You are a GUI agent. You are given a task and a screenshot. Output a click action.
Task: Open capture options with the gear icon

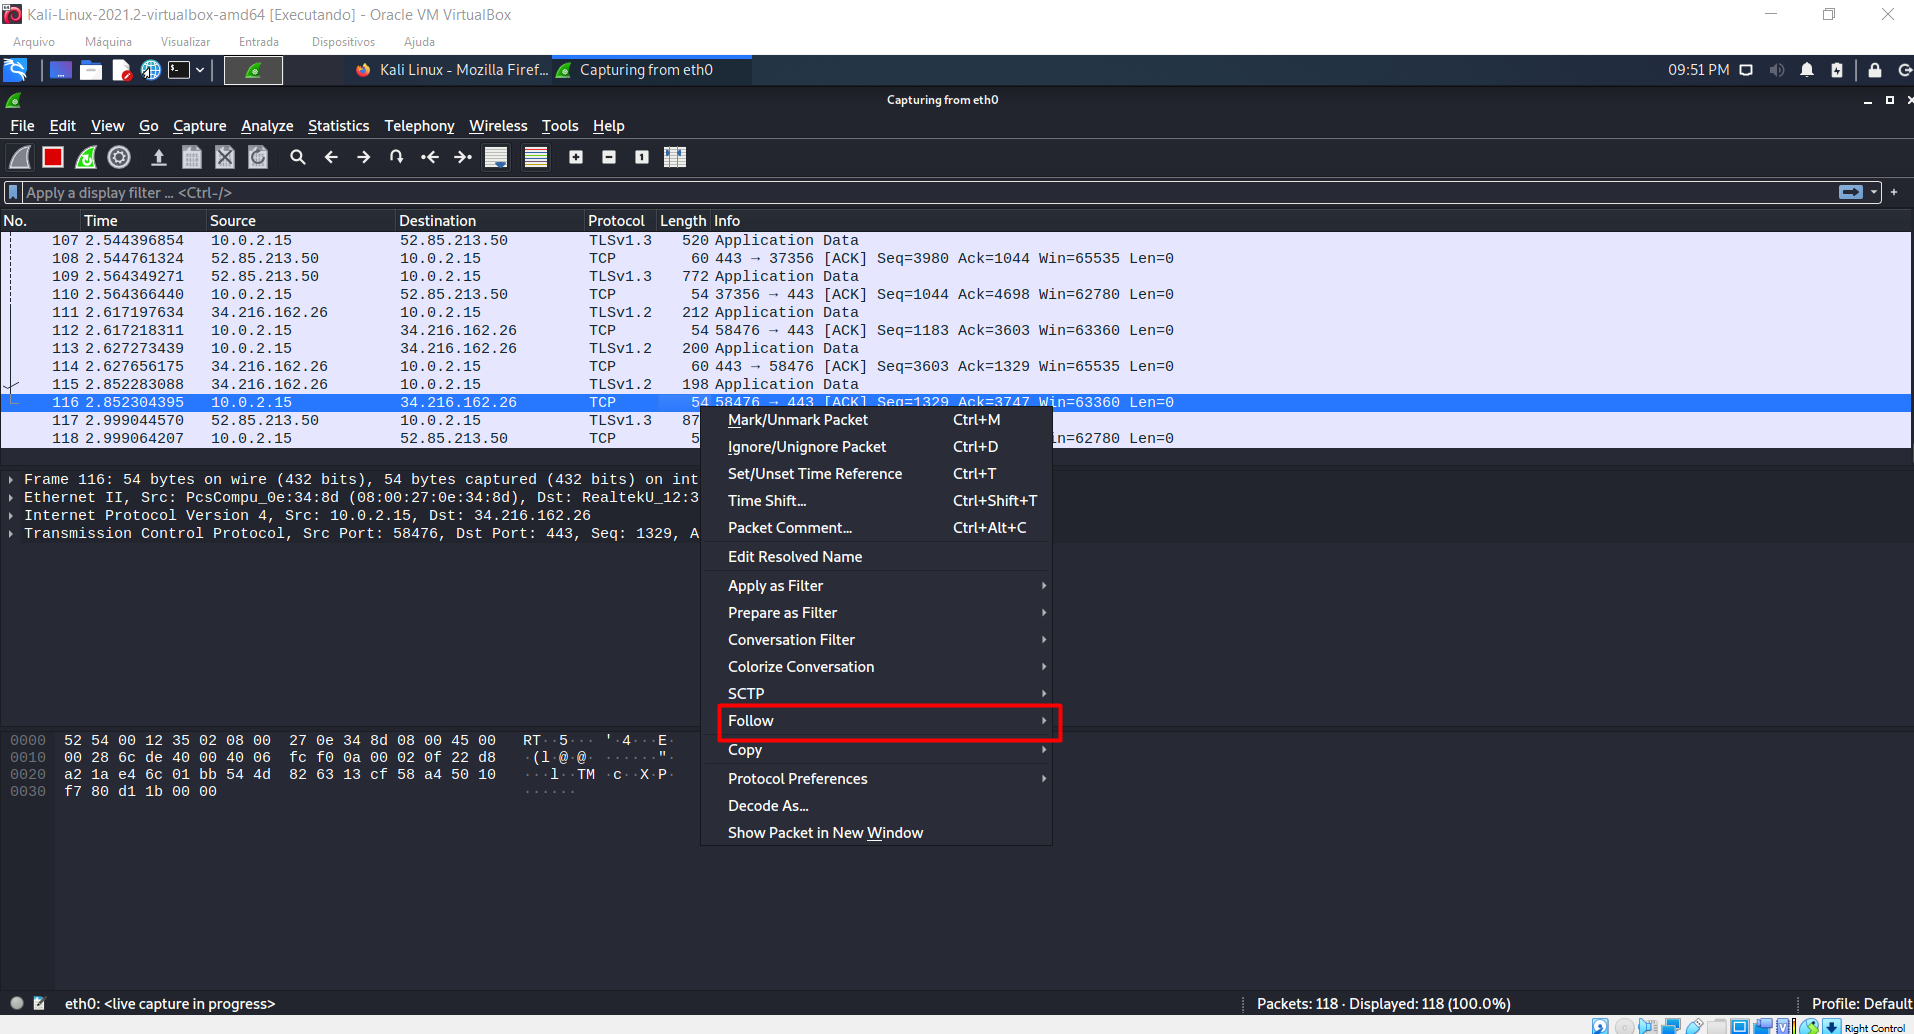[119, 157]
